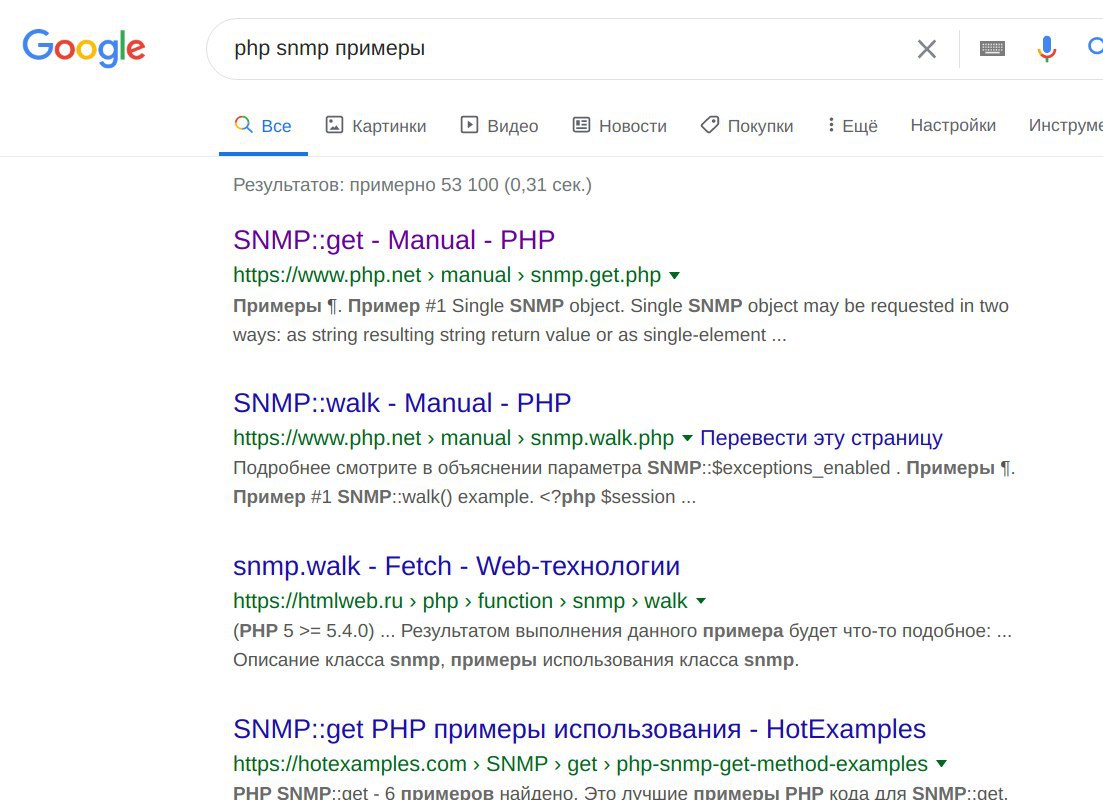Viewport: 1103px width, 800px height.
Task: Click the https://www.php.net › manual › snmp.walk.php URL
Action: pos(453,438)
